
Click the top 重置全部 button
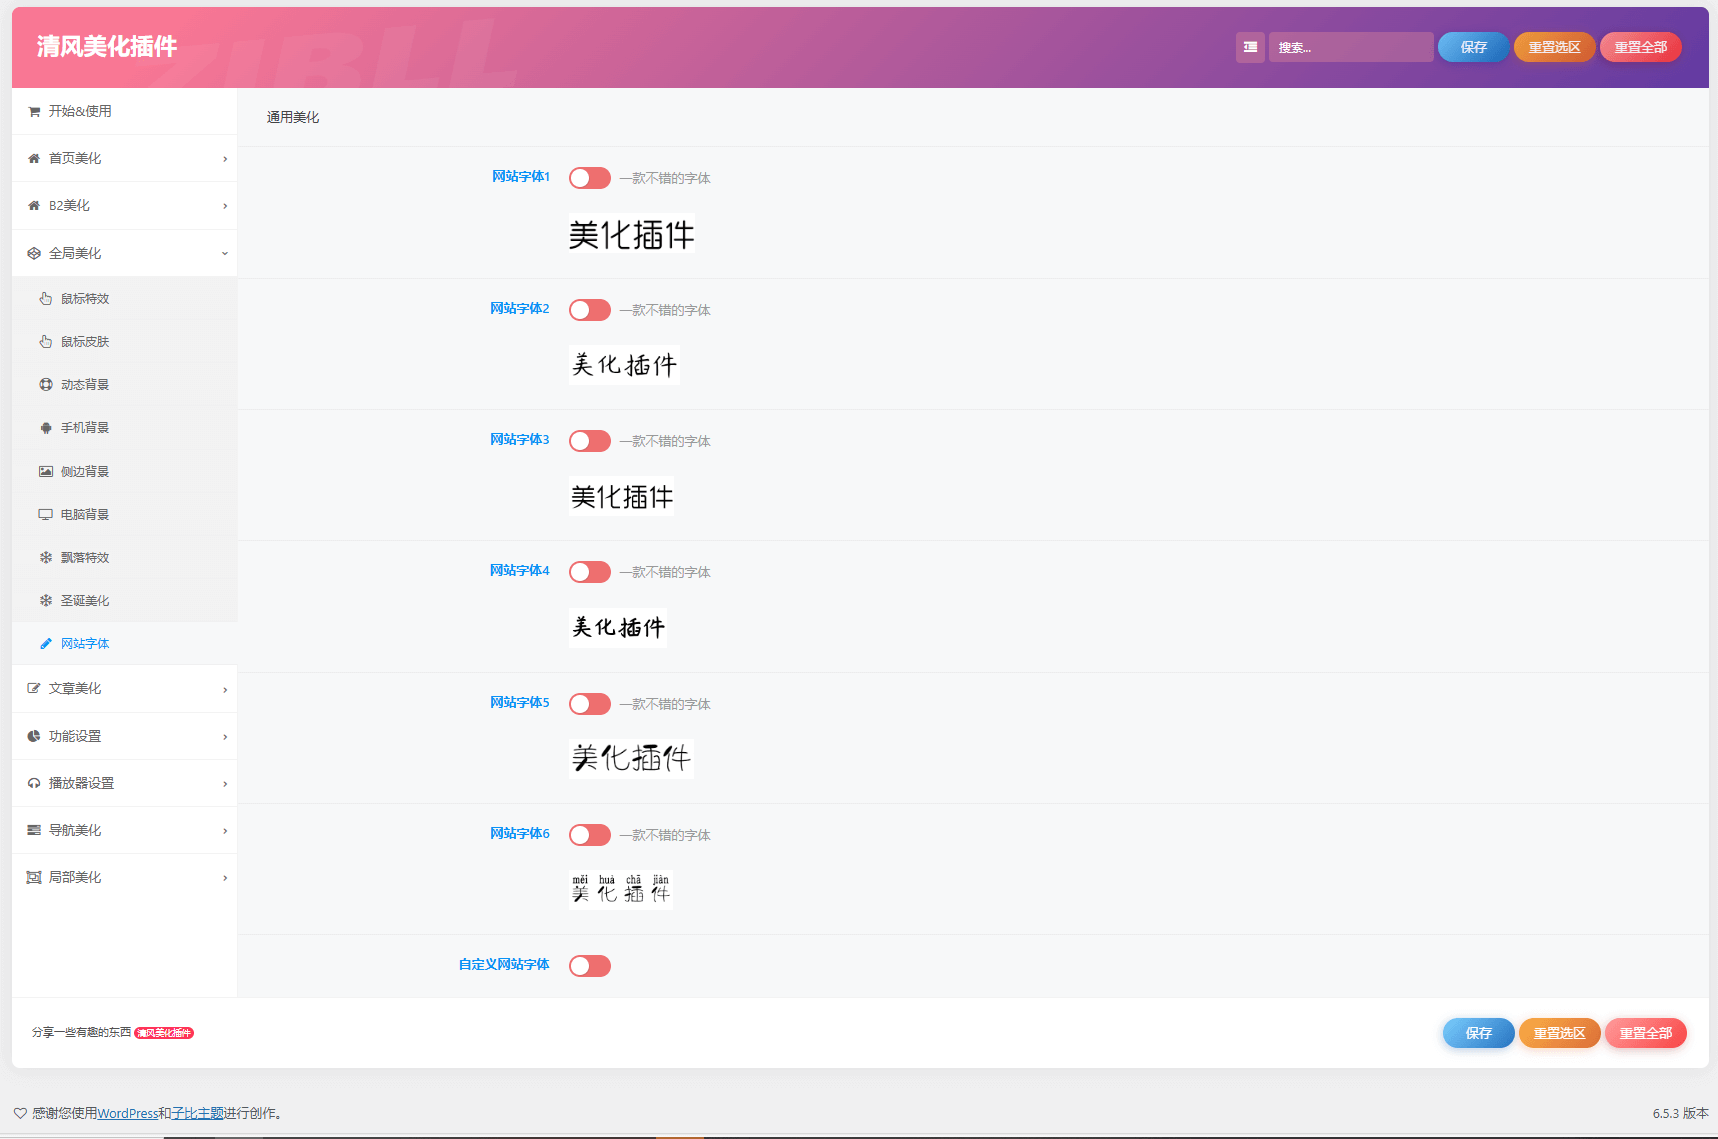coord(1641,47)
